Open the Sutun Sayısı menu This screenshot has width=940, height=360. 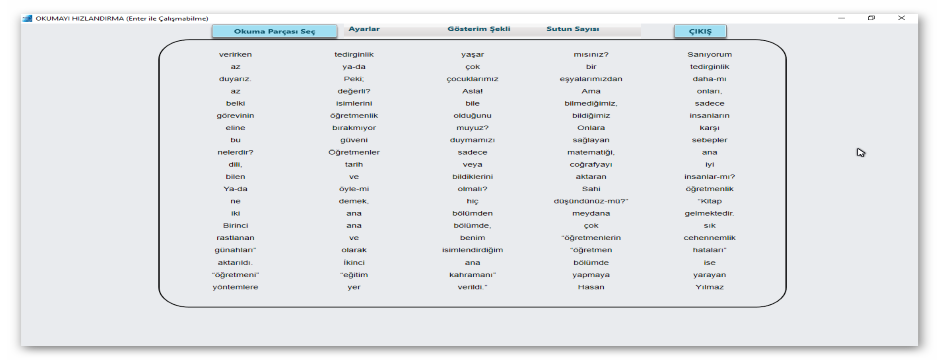(x=573, y=29)
